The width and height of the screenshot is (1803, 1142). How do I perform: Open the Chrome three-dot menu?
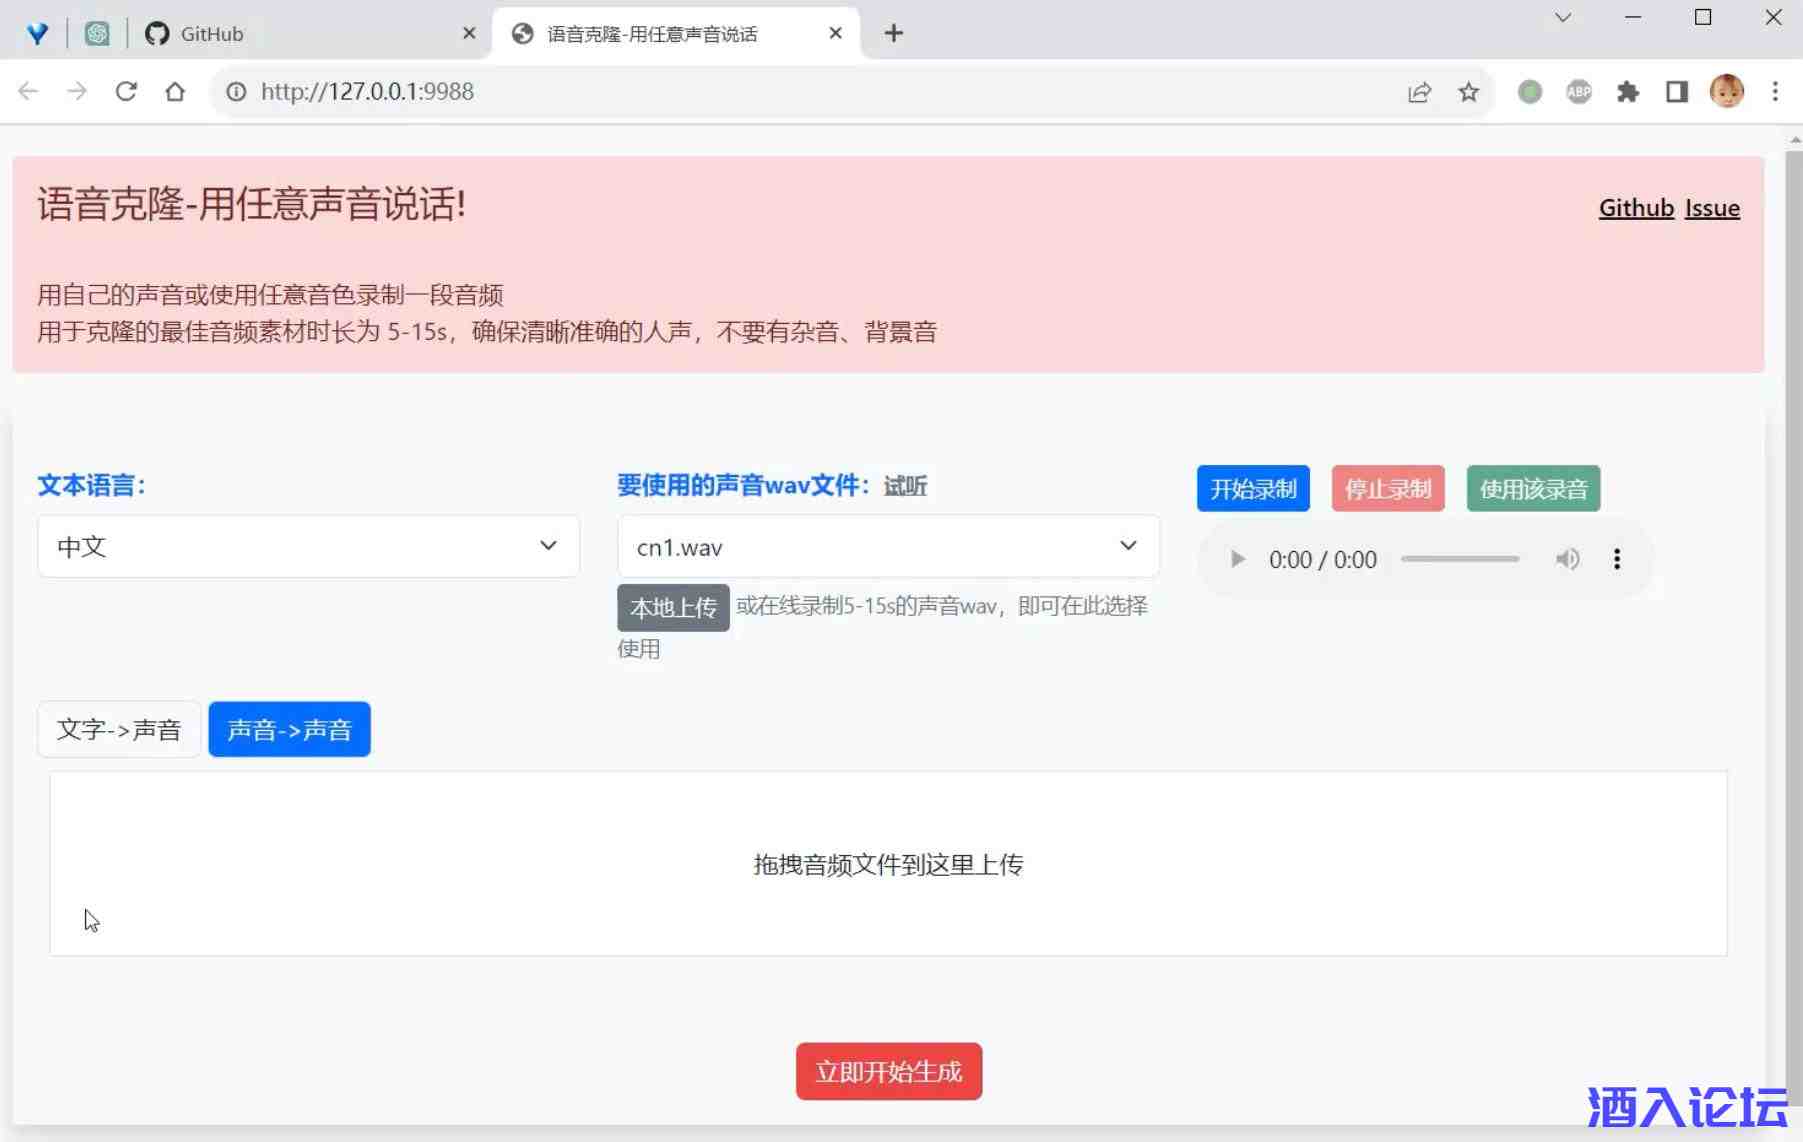pyautogui.click(x=1775, y=92)
